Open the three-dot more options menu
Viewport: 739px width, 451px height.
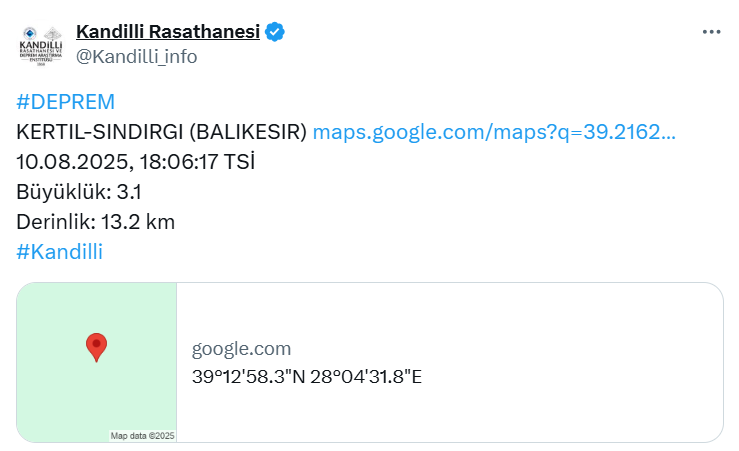tap(711, 32)
